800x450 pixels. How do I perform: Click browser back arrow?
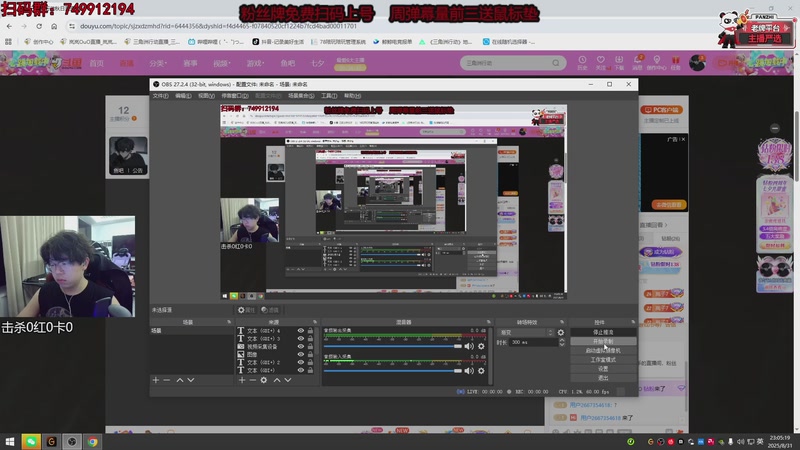tap(9, 26)
